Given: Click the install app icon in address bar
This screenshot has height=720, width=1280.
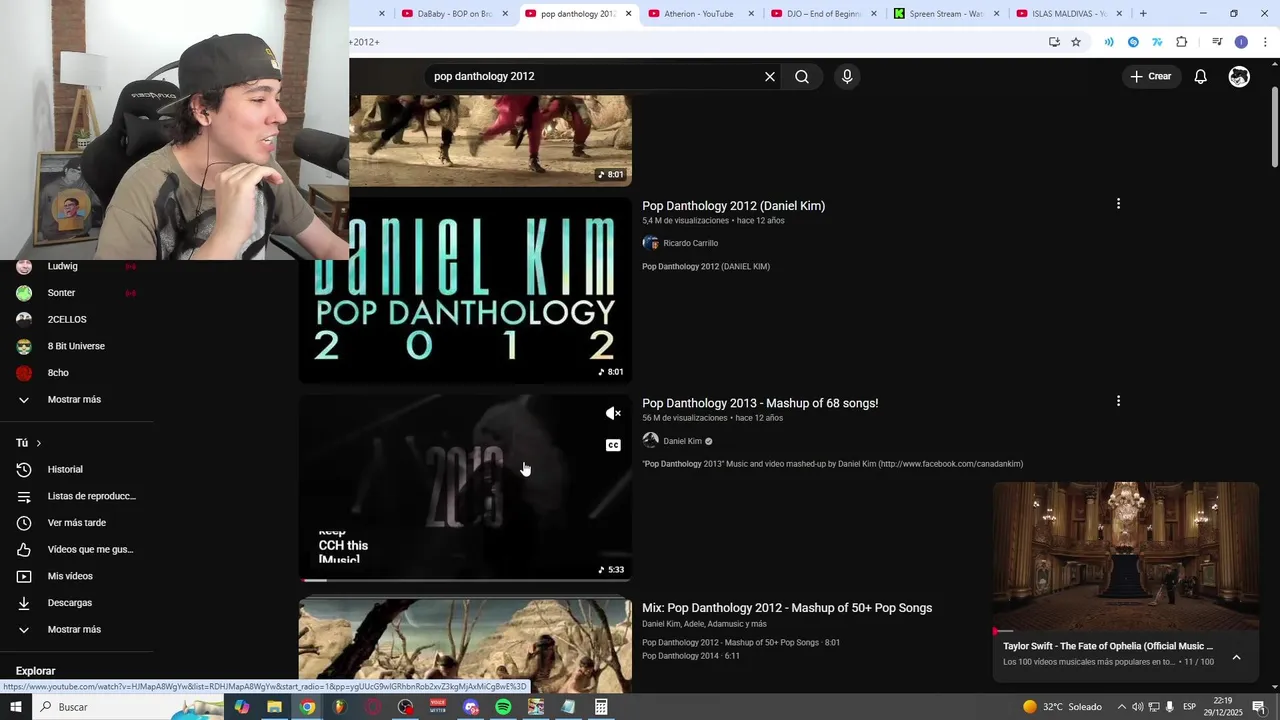Looking at the screenshot, I should 1054,42.
